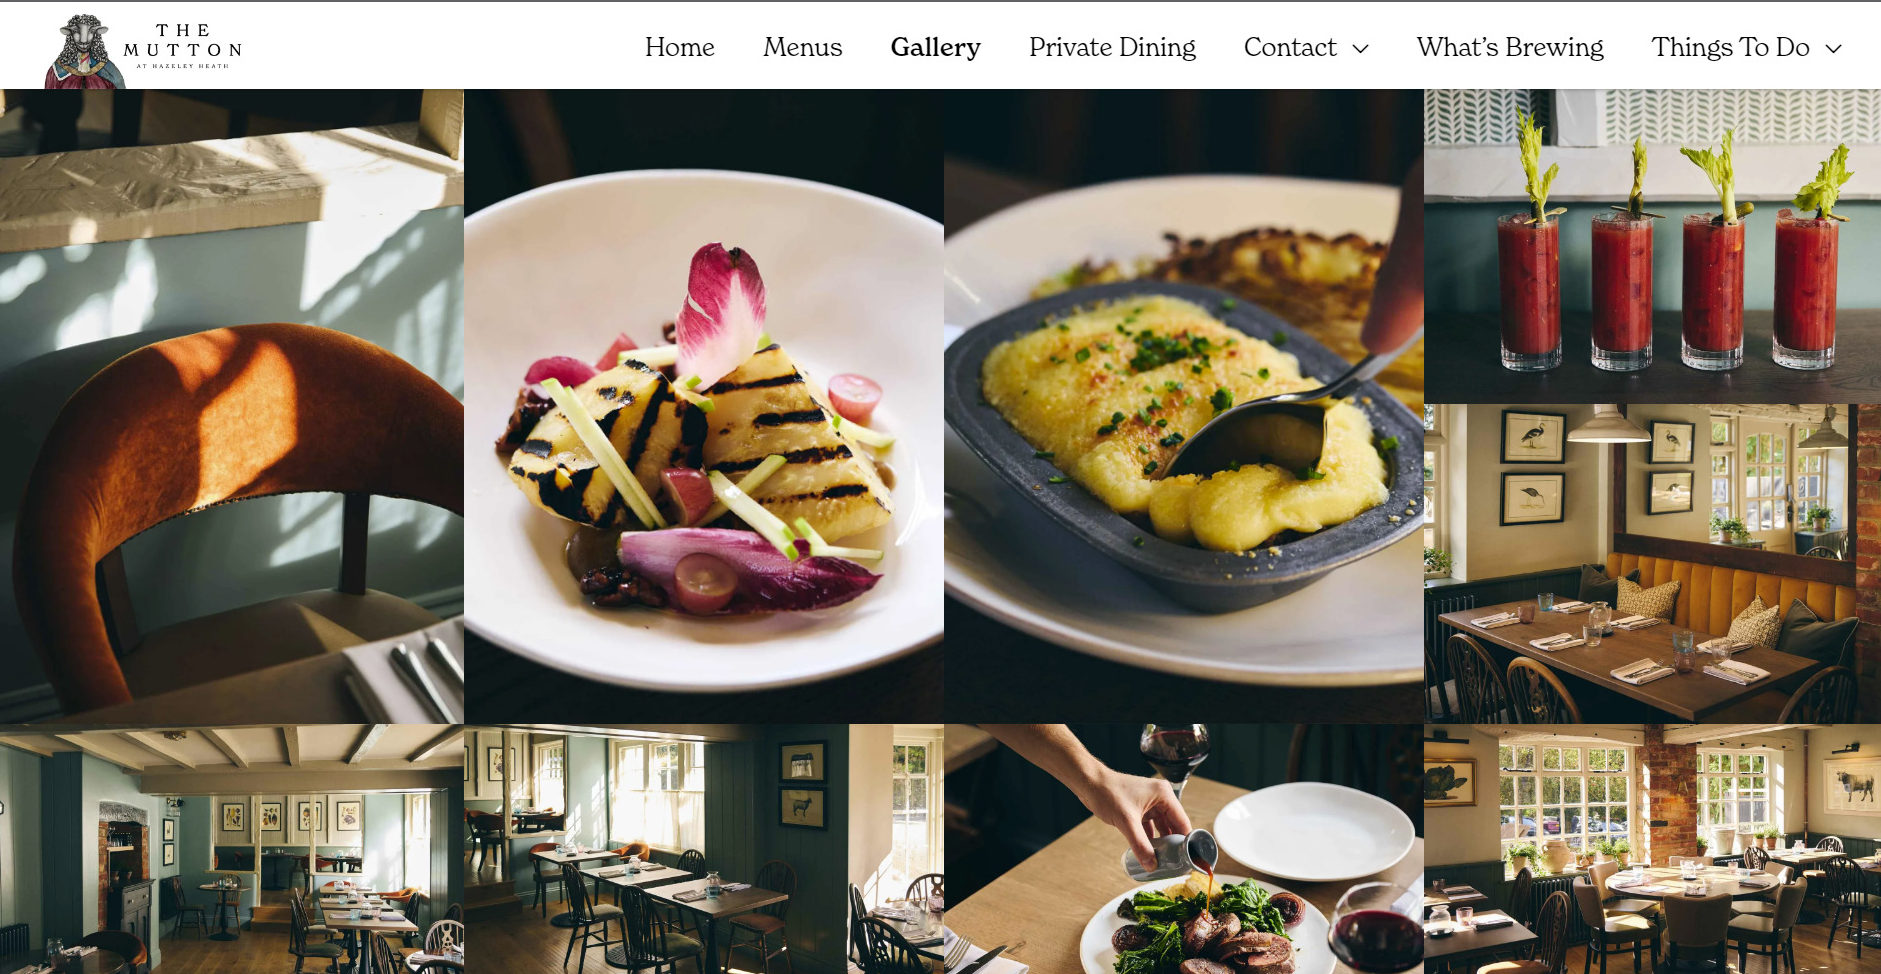
Task: Visit the What's Brewing page
Action: pyautogui.click(x=1509, y=47)
